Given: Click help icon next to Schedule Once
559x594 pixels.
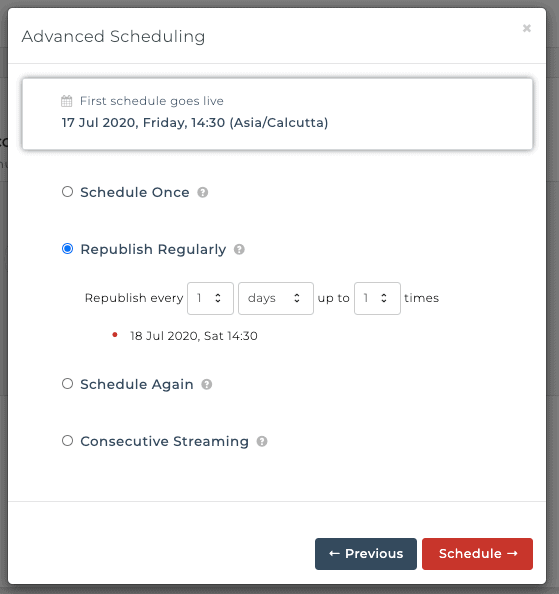Looking at the screenshot, I should point(203,192).
